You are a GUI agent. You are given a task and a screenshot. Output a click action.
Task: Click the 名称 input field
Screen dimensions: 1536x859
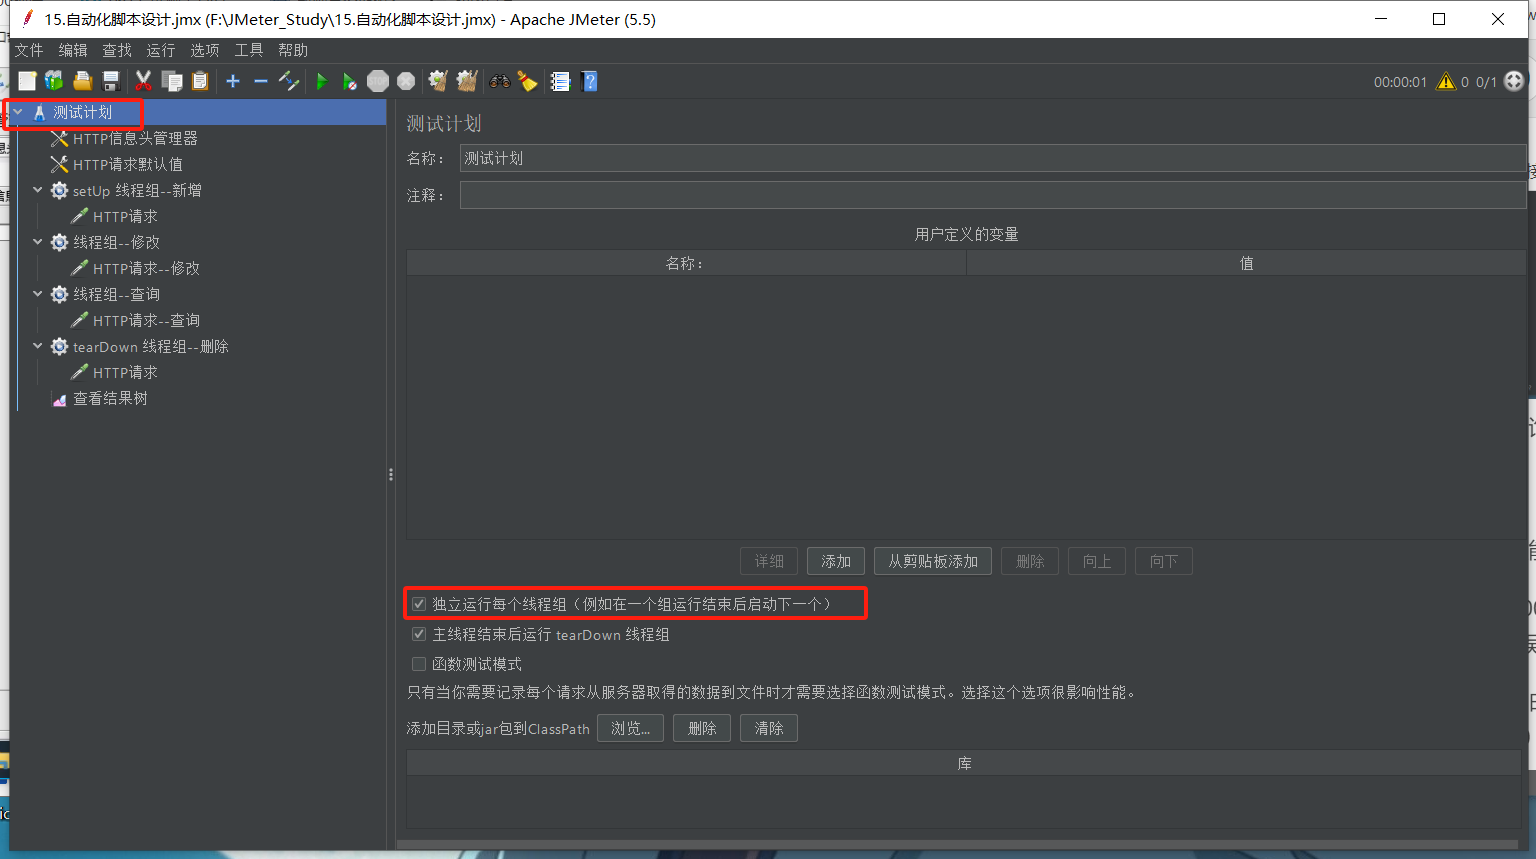tap(993, 158)
